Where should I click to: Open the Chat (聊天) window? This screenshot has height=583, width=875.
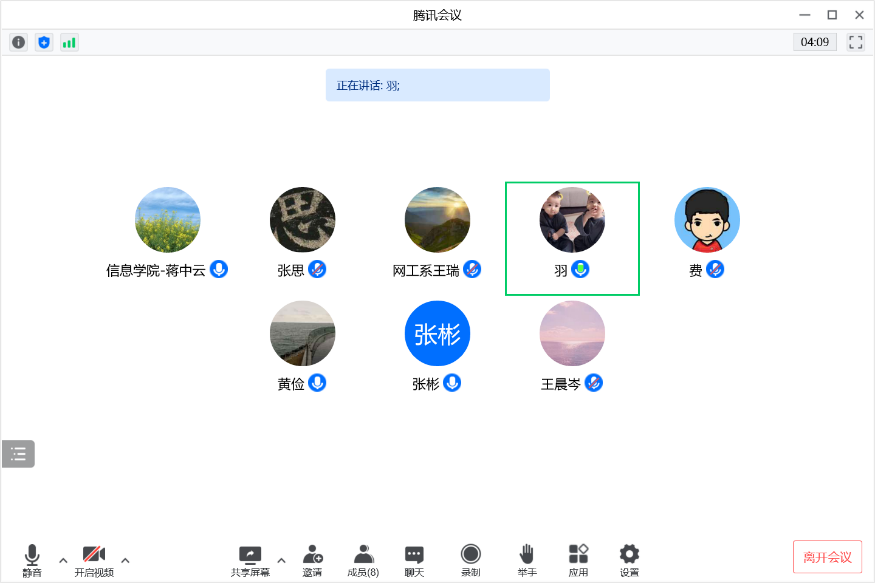(414, 559)
